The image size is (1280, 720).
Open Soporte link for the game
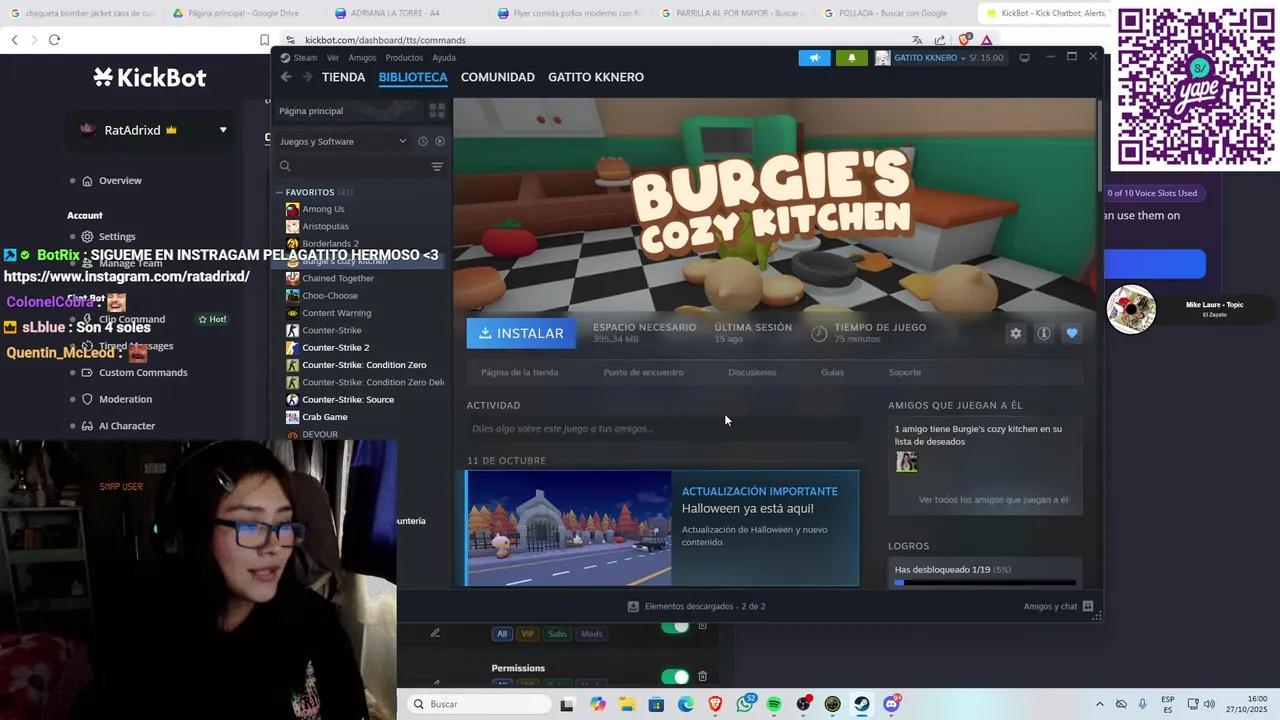coord(905,372)
